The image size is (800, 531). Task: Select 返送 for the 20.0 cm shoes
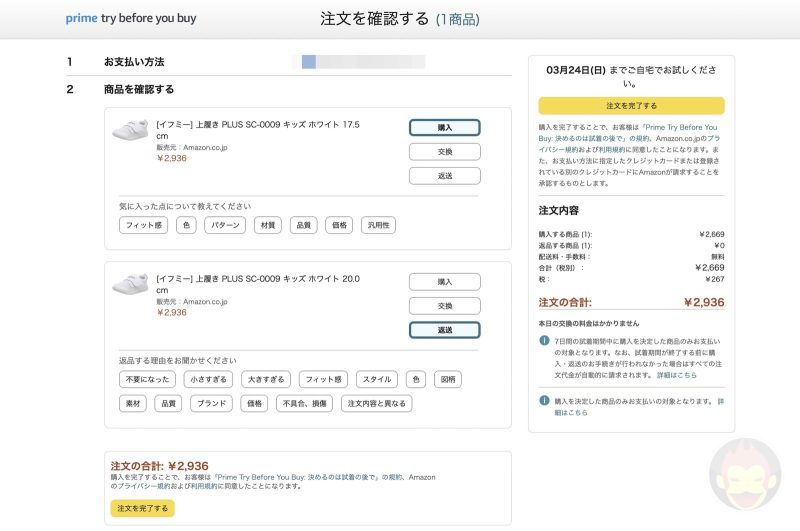pos(444,330)
